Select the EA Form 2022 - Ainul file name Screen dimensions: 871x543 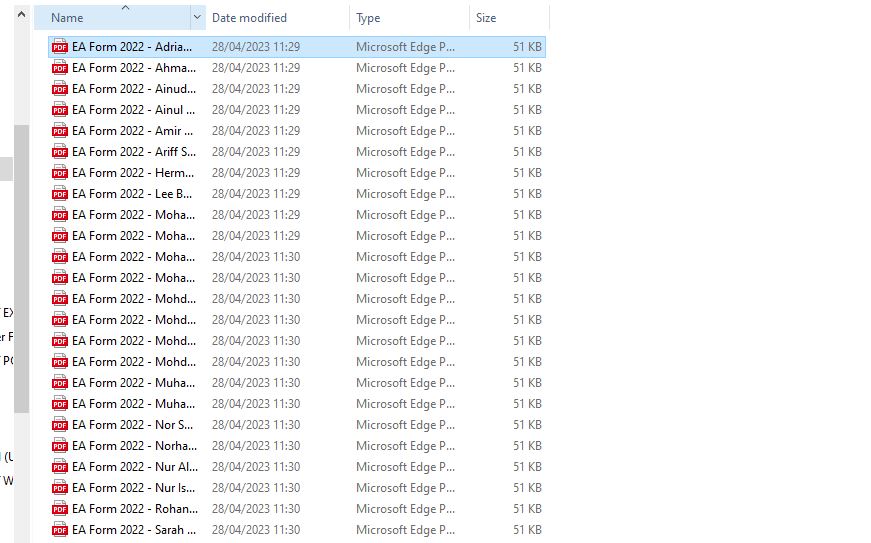[x=134, y=110]
